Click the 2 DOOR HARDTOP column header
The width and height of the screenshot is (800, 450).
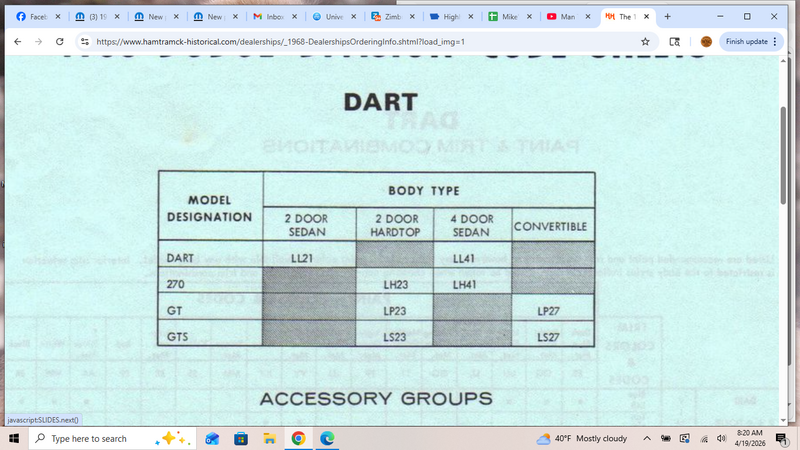pyautogui.click(x=395, y=225)
